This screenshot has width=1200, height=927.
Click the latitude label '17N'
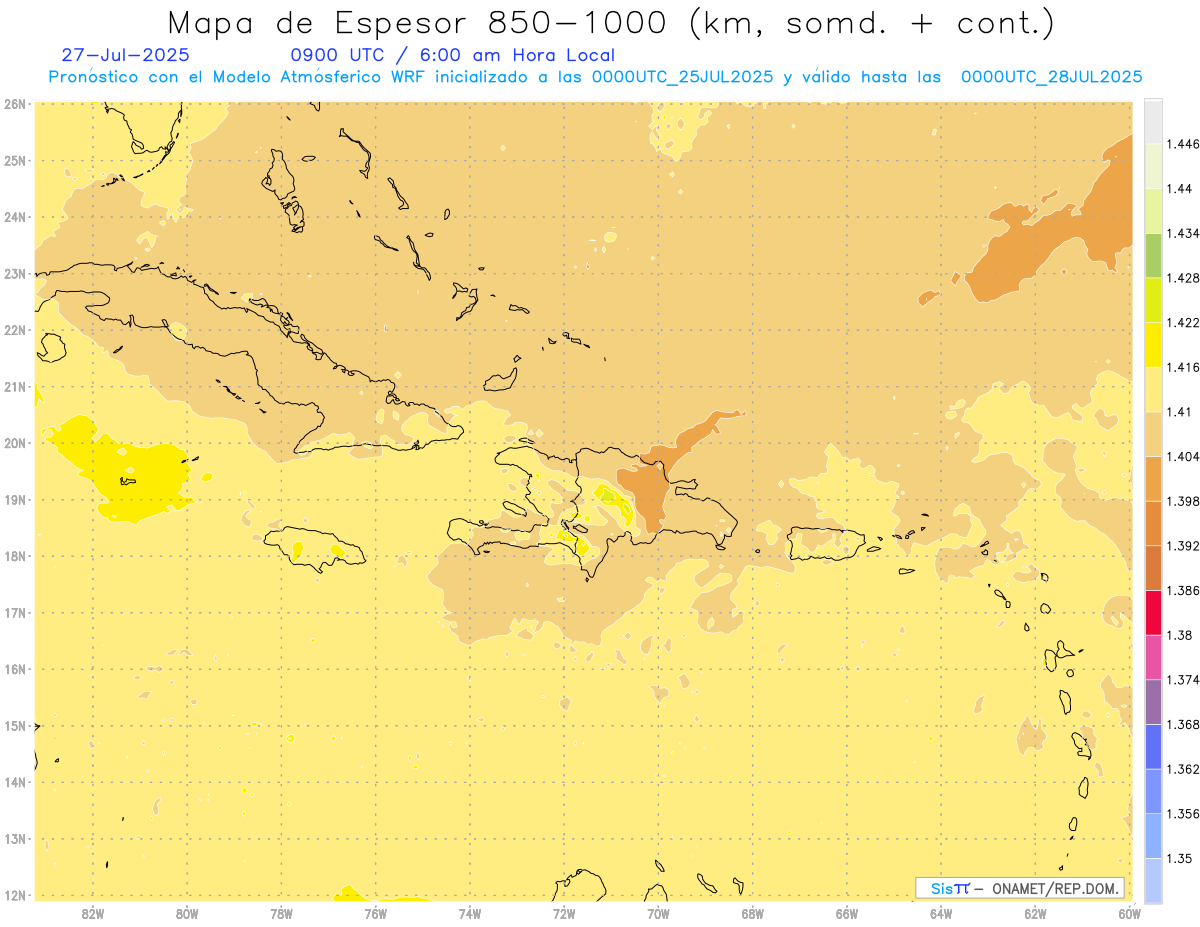click(x=15, y=612)
